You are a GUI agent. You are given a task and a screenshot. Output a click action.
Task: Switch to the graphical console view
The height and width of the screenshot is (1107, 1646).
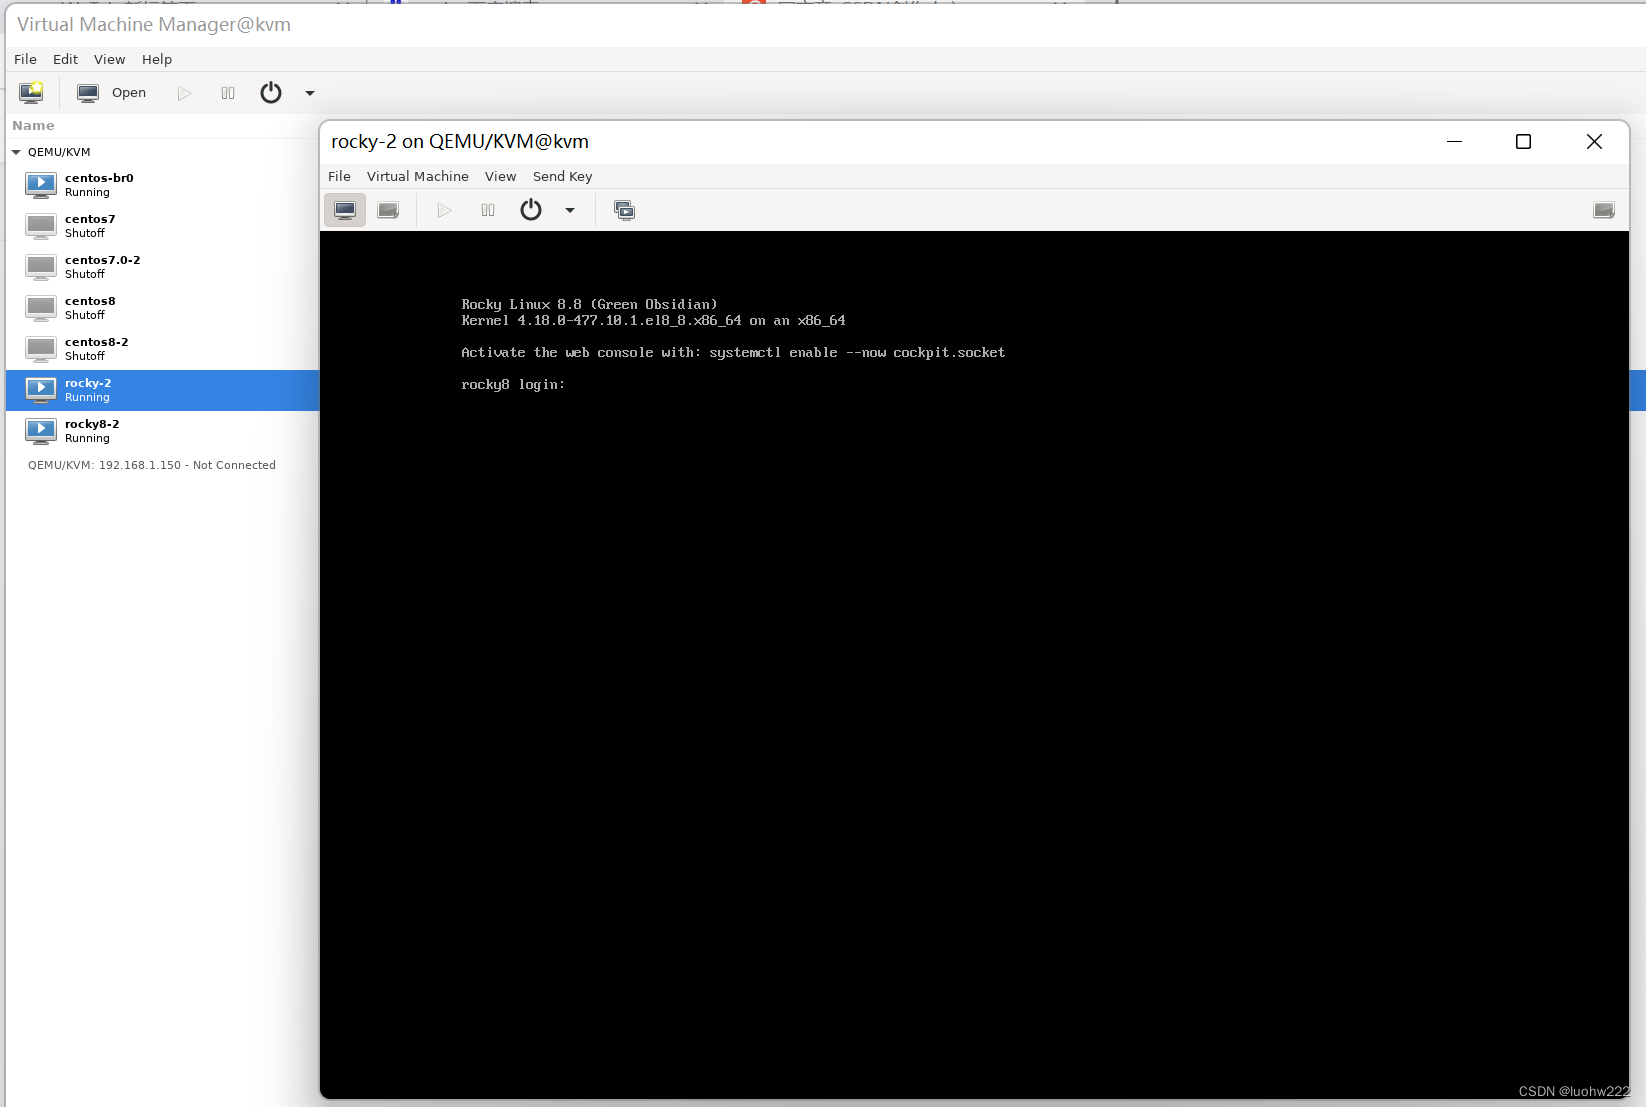pos(344,210)
